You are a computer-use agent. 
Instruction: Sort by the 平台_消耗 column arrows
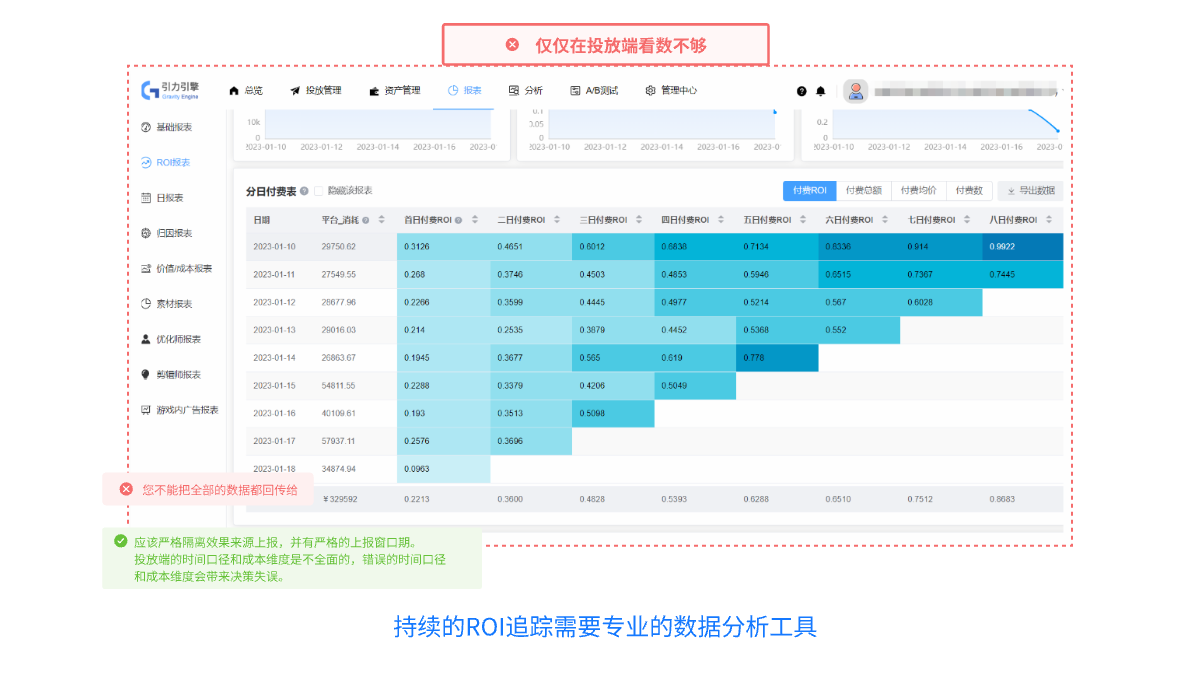[x=380, y=220]
